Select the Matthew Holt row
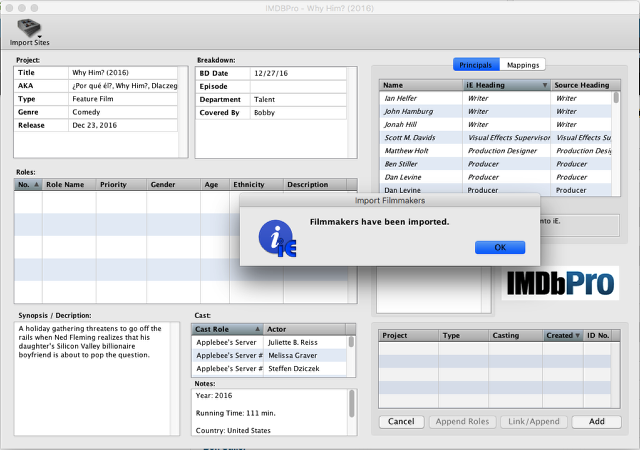The image size is (640, 450). tap(496, 150)
